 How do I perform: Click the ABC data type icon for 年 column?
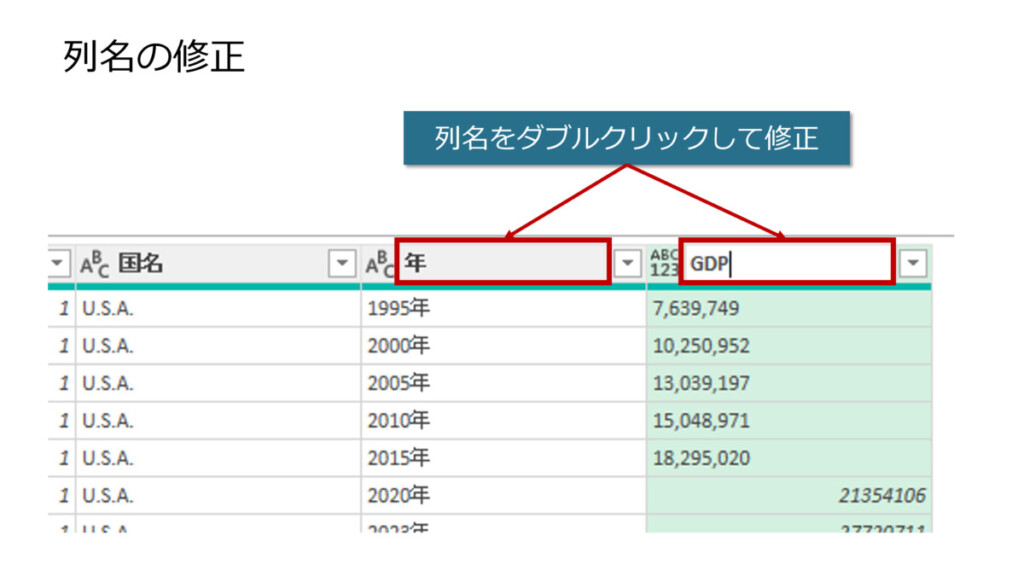pos(379,264)
